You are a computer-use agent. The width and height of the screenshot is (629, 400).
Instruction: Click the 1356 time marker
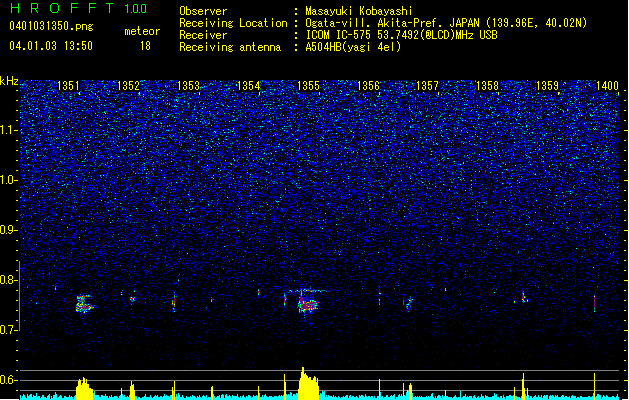pos(368,85)
